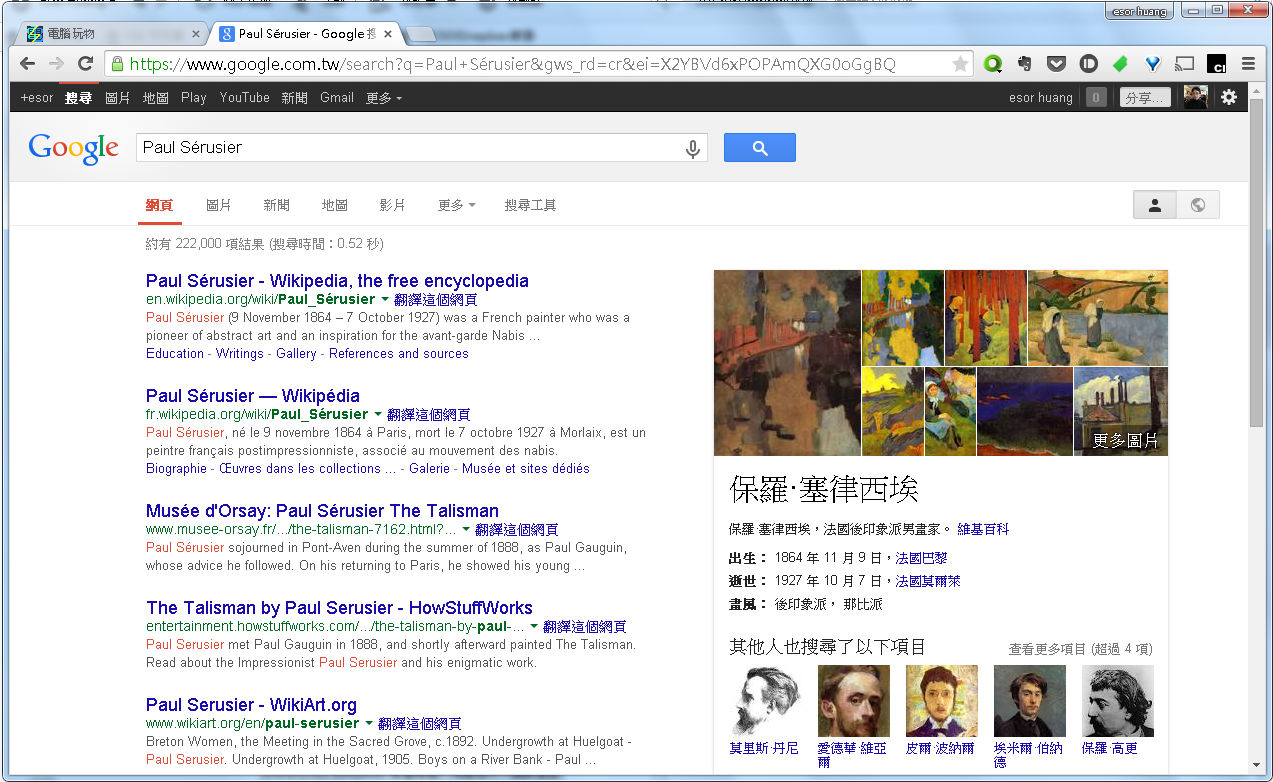Viewport: 1273px width, 782px height.
Task: Expand arrow beside wikiart.org result URL
Action: [x=368, y=724]
